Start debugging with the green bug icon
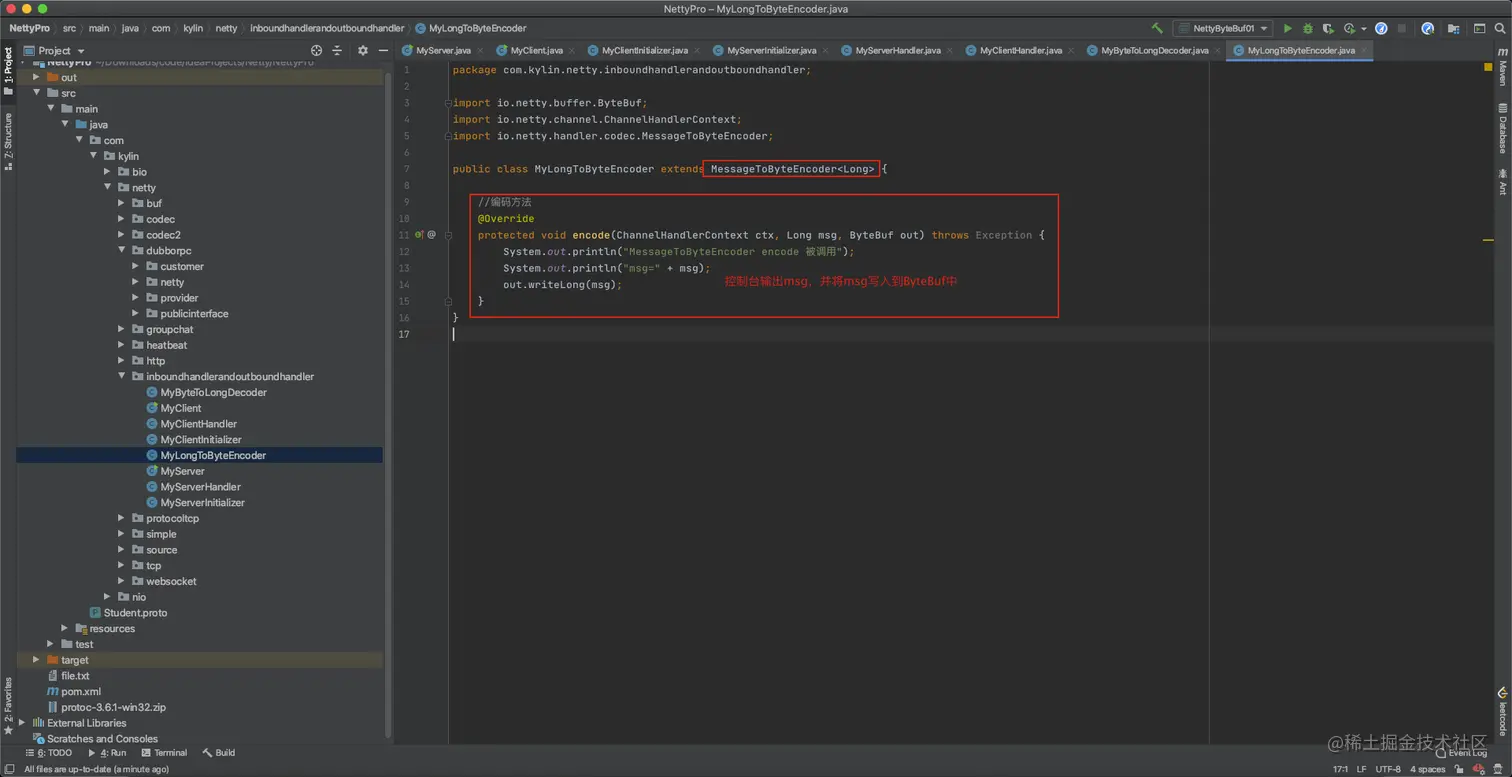The image size is (1512, 777). (x=1308, y=29)
